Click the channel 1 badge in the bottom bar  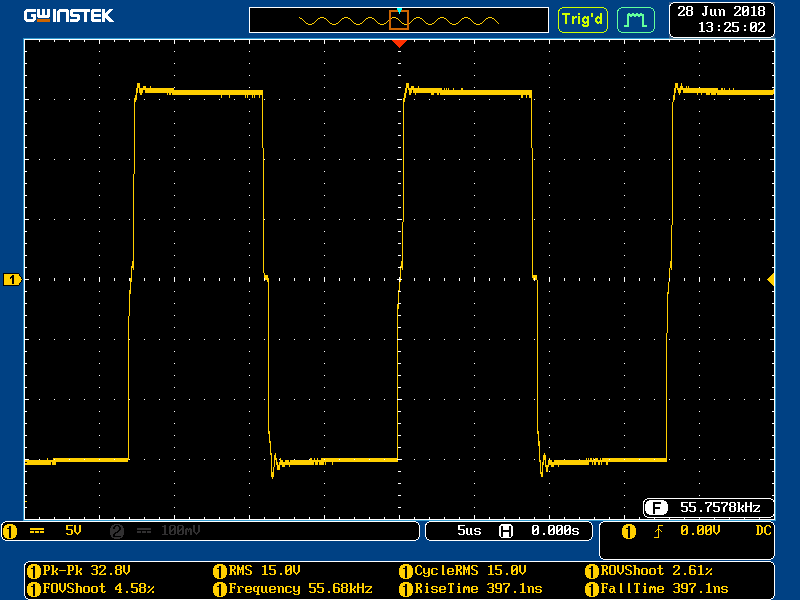[10, 531]
